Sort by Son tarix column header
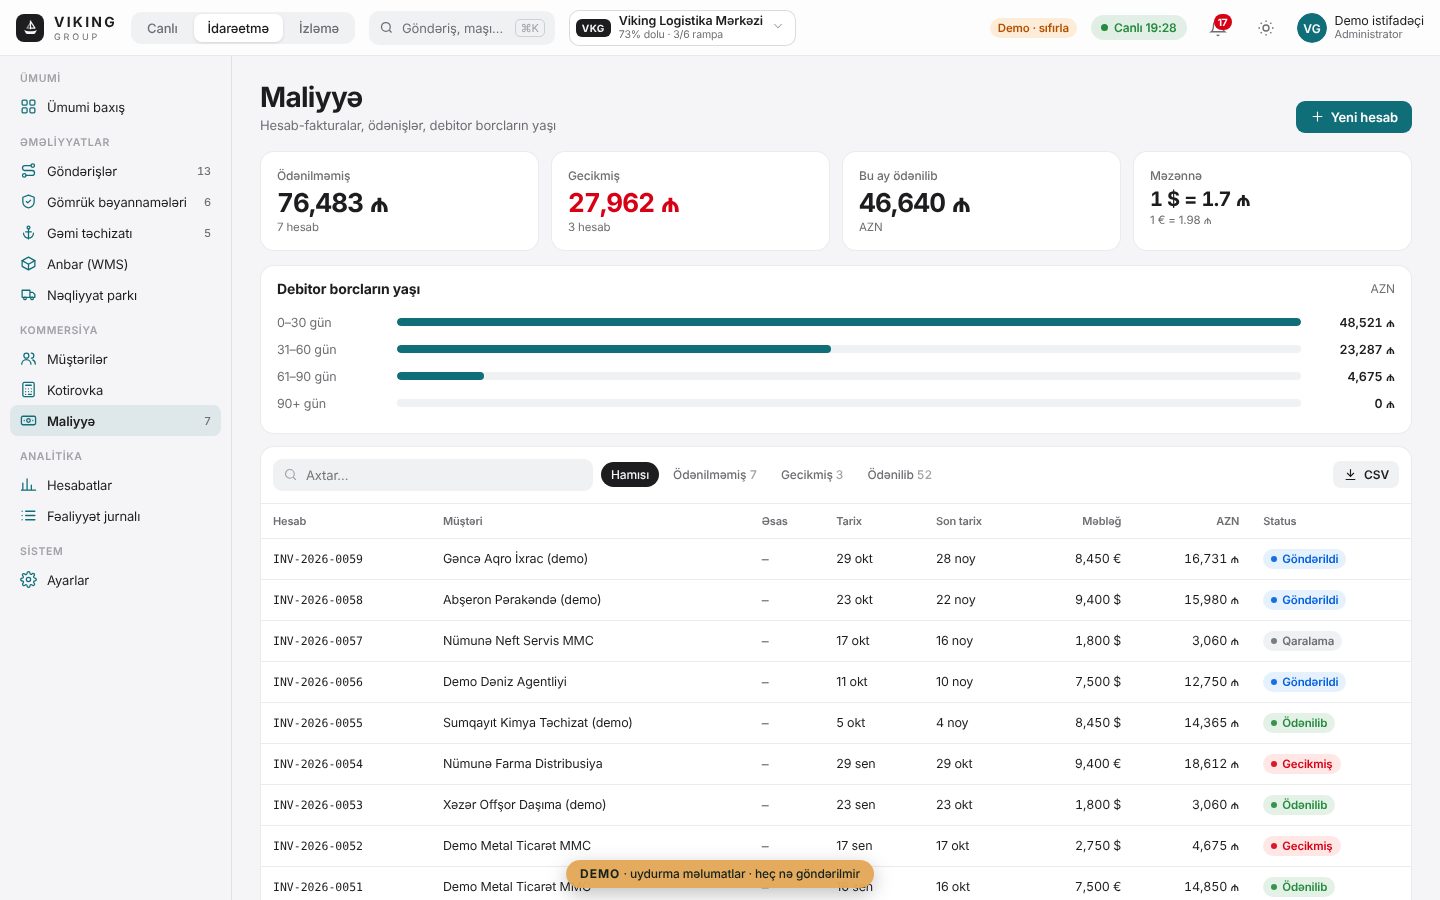 959,521
